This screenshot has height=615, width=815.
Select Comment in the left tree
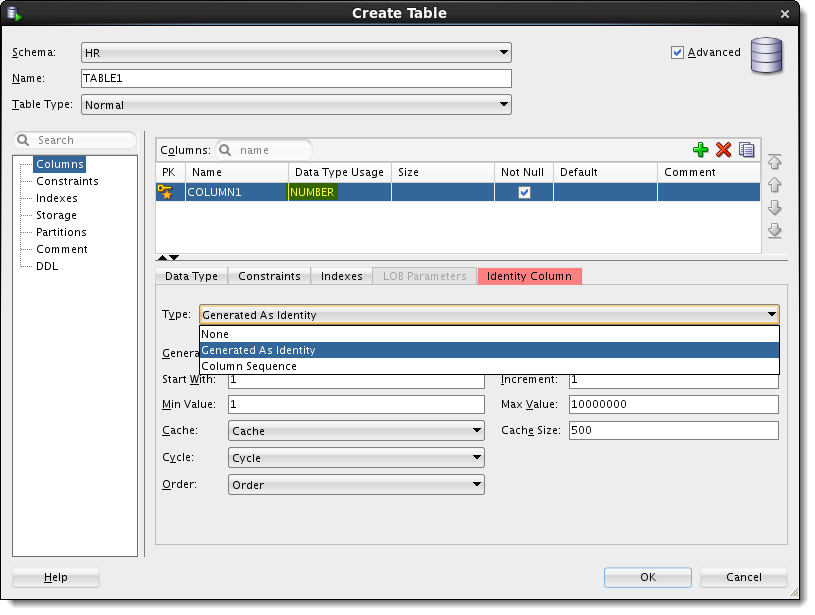(62, 249)
